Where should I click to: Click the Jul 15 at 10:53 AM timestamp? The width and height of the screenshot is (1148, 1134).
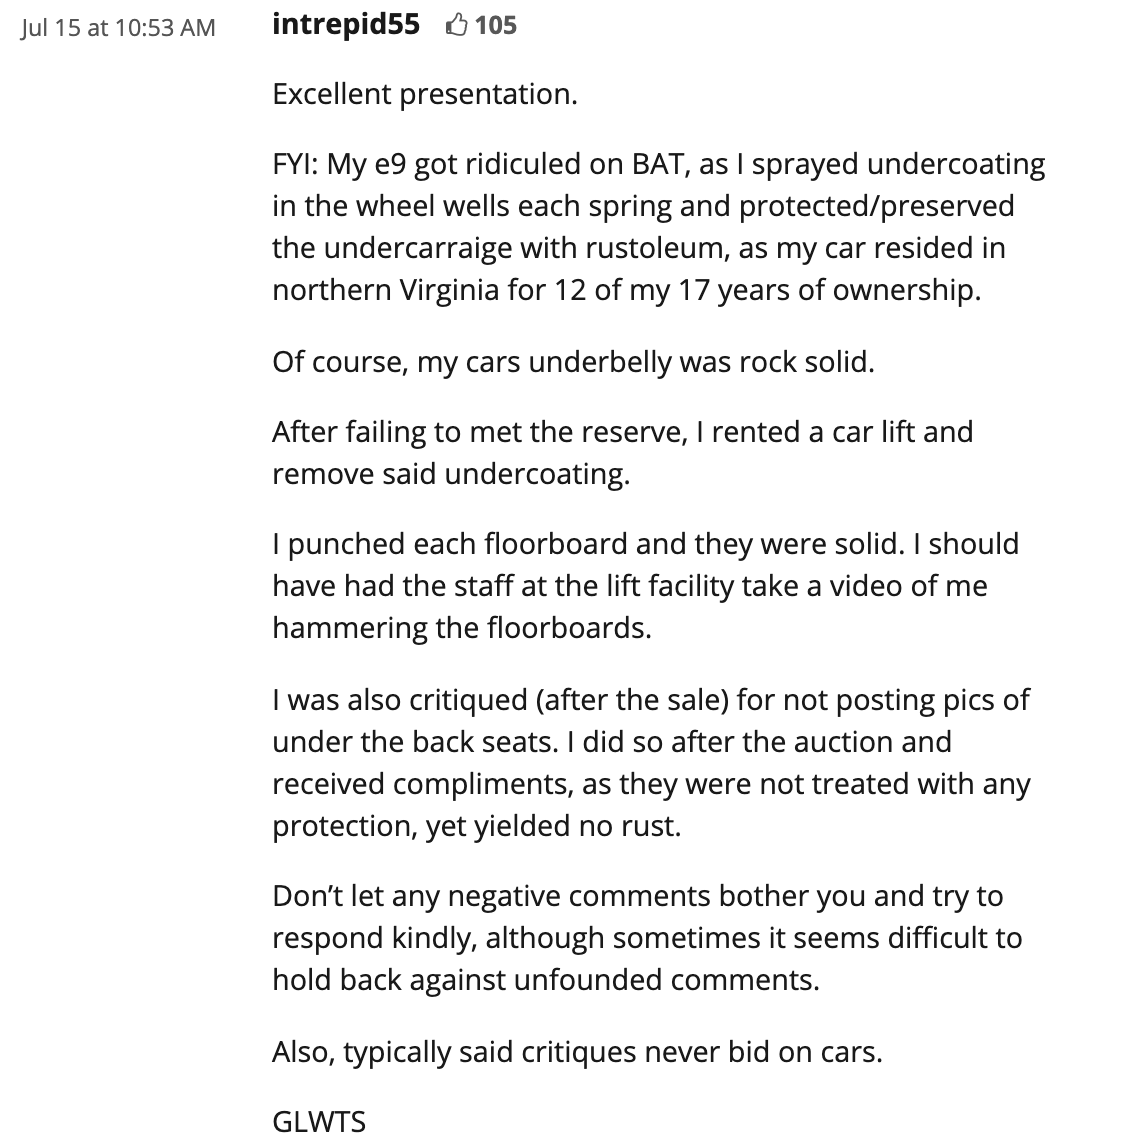pyautogui.click(x=118, y=27)
